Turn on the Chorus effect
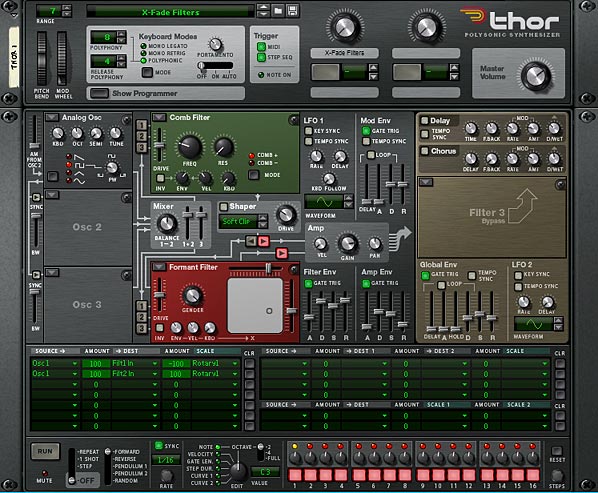Viewport: 598px width, 493px height. point(424,151)
